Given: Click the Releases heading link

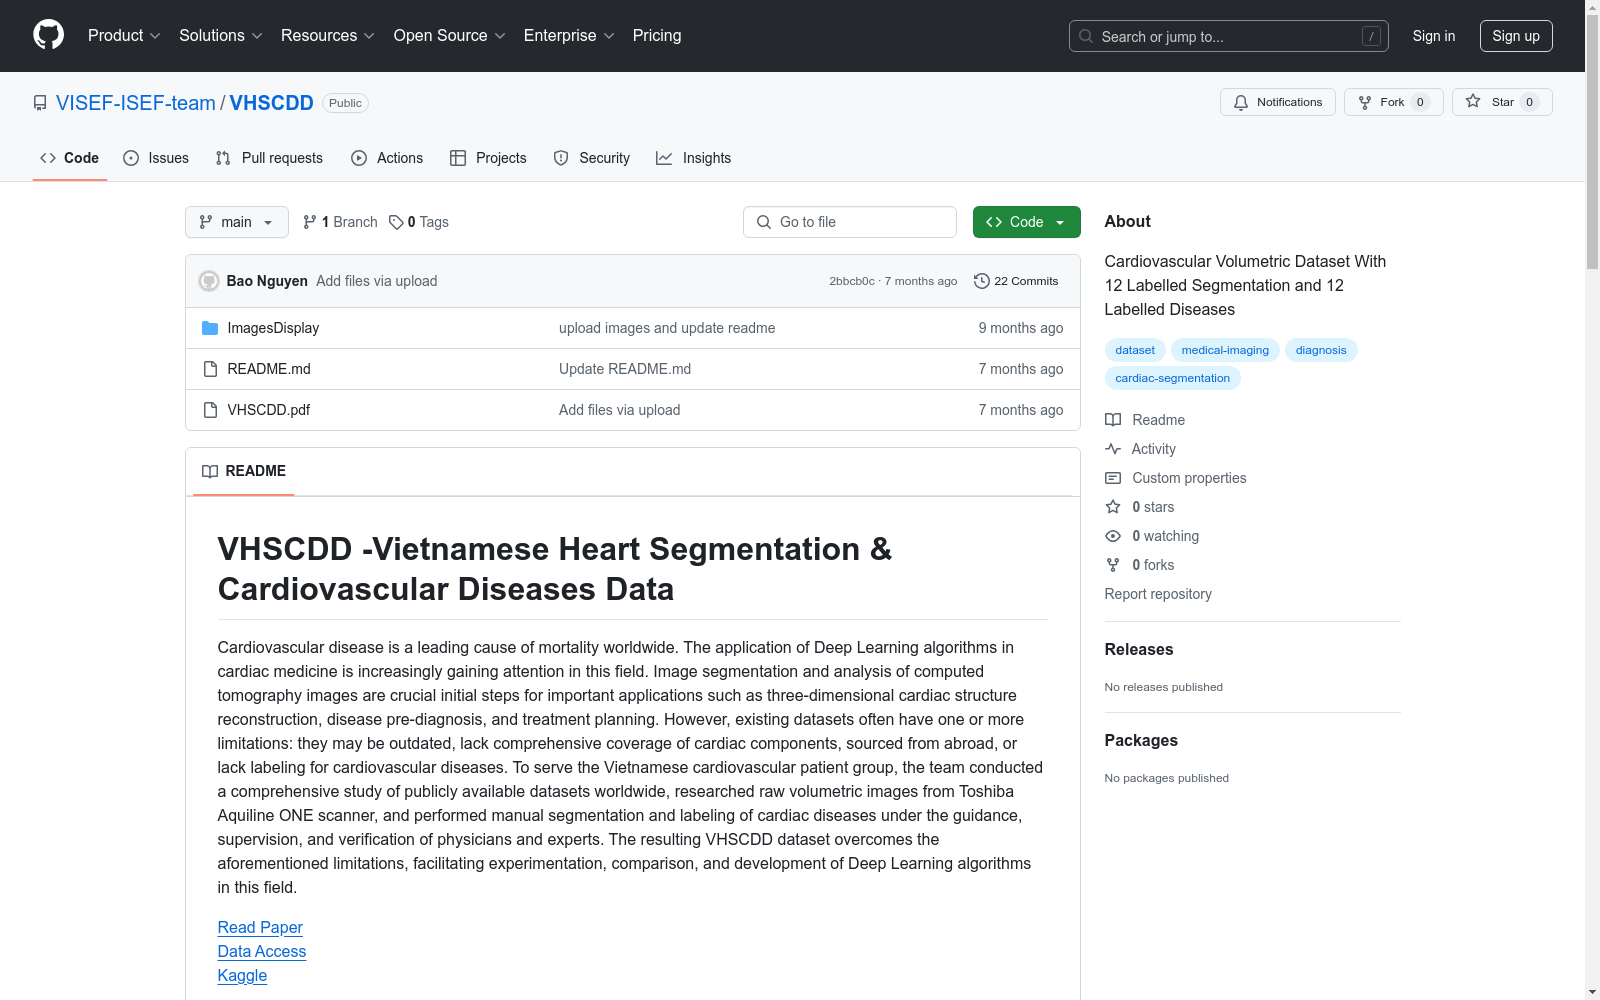Looking at the screenshot, I should [x=1139, y=649].
